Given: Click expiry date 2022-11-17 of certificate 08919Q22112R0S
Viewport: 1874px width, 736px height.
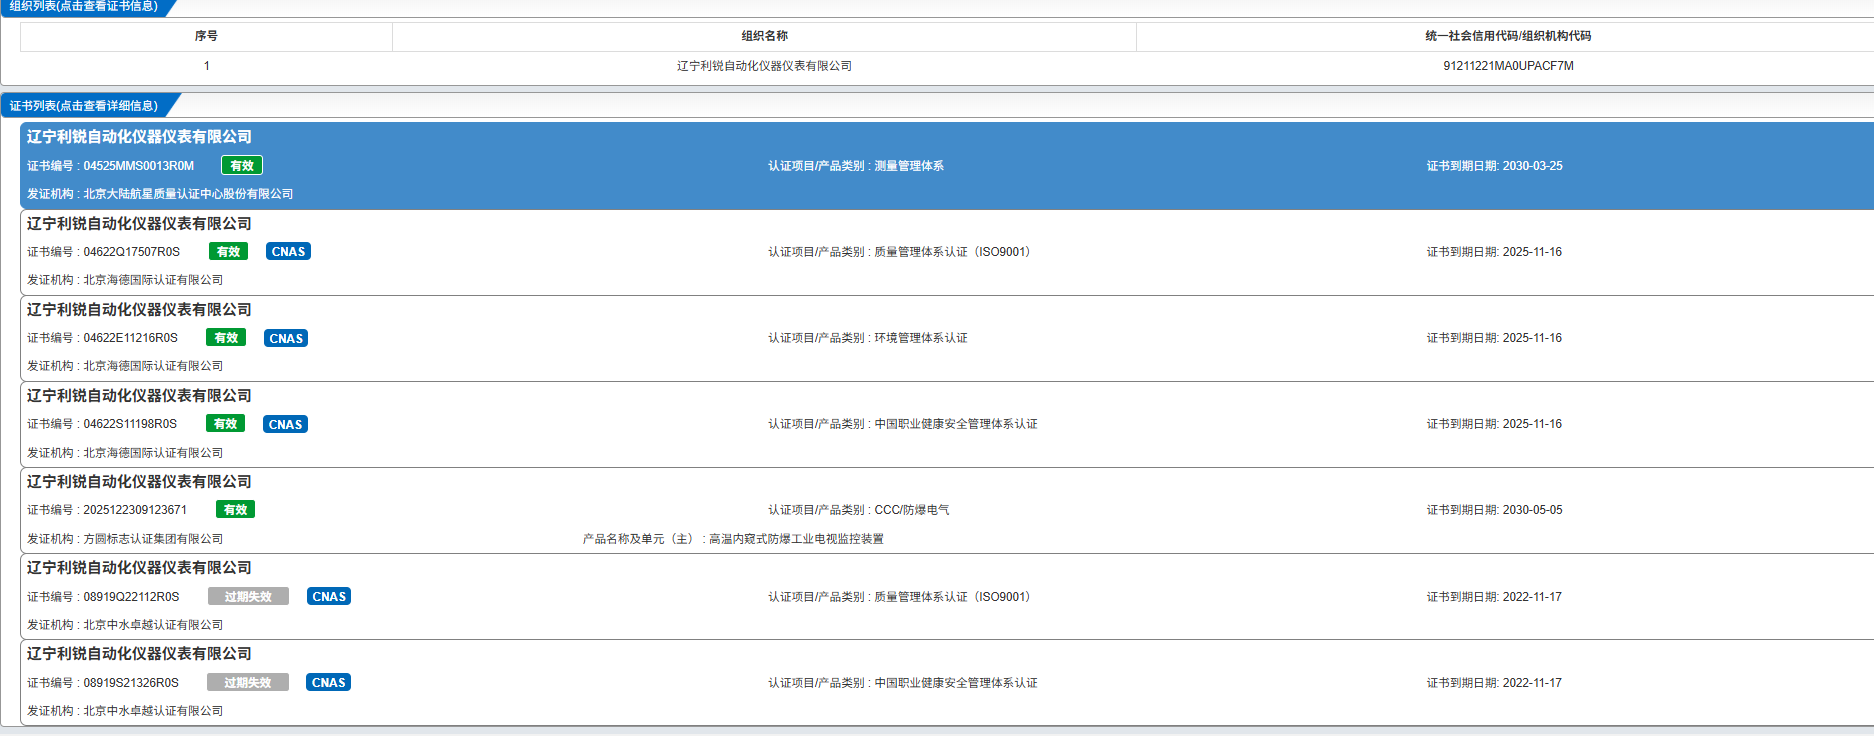Looking at the screenshot, I should click(x=1533, y=597).
